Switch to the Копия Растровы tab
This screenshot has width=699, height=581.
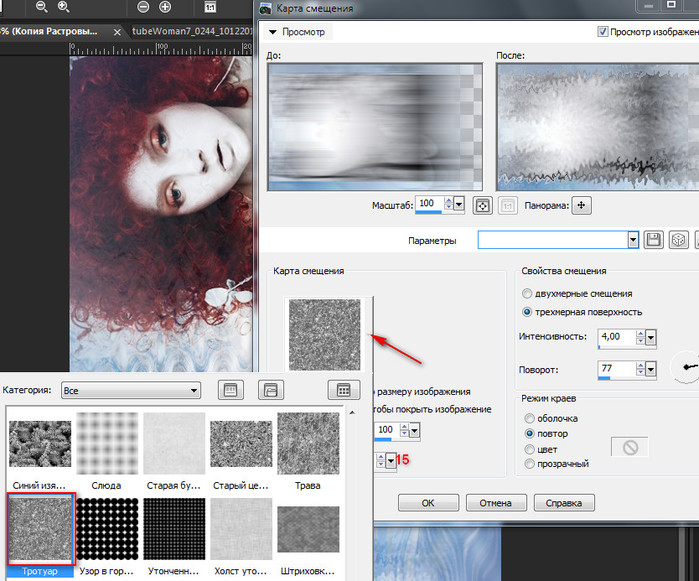pyautogui.click(x=49, y=31)
